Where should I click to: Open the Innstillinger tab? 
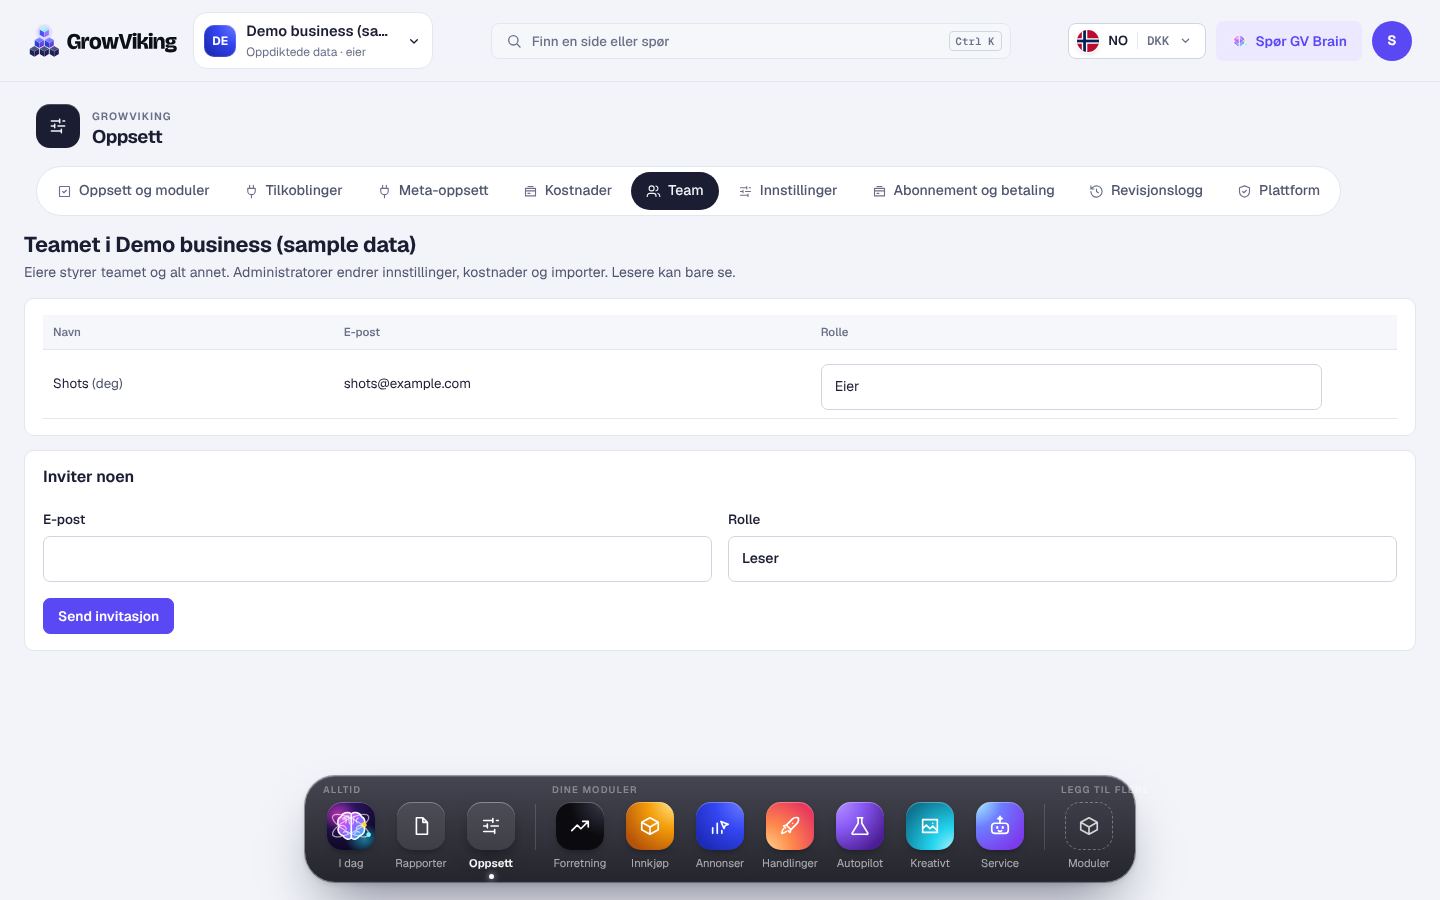click(788, 191)
